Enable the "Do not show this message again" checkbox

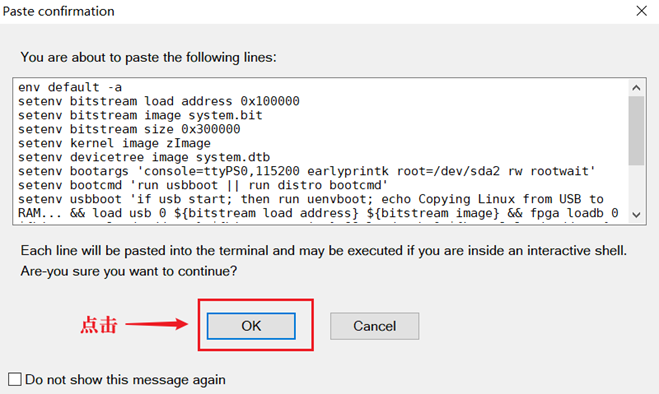click(15, 379)
